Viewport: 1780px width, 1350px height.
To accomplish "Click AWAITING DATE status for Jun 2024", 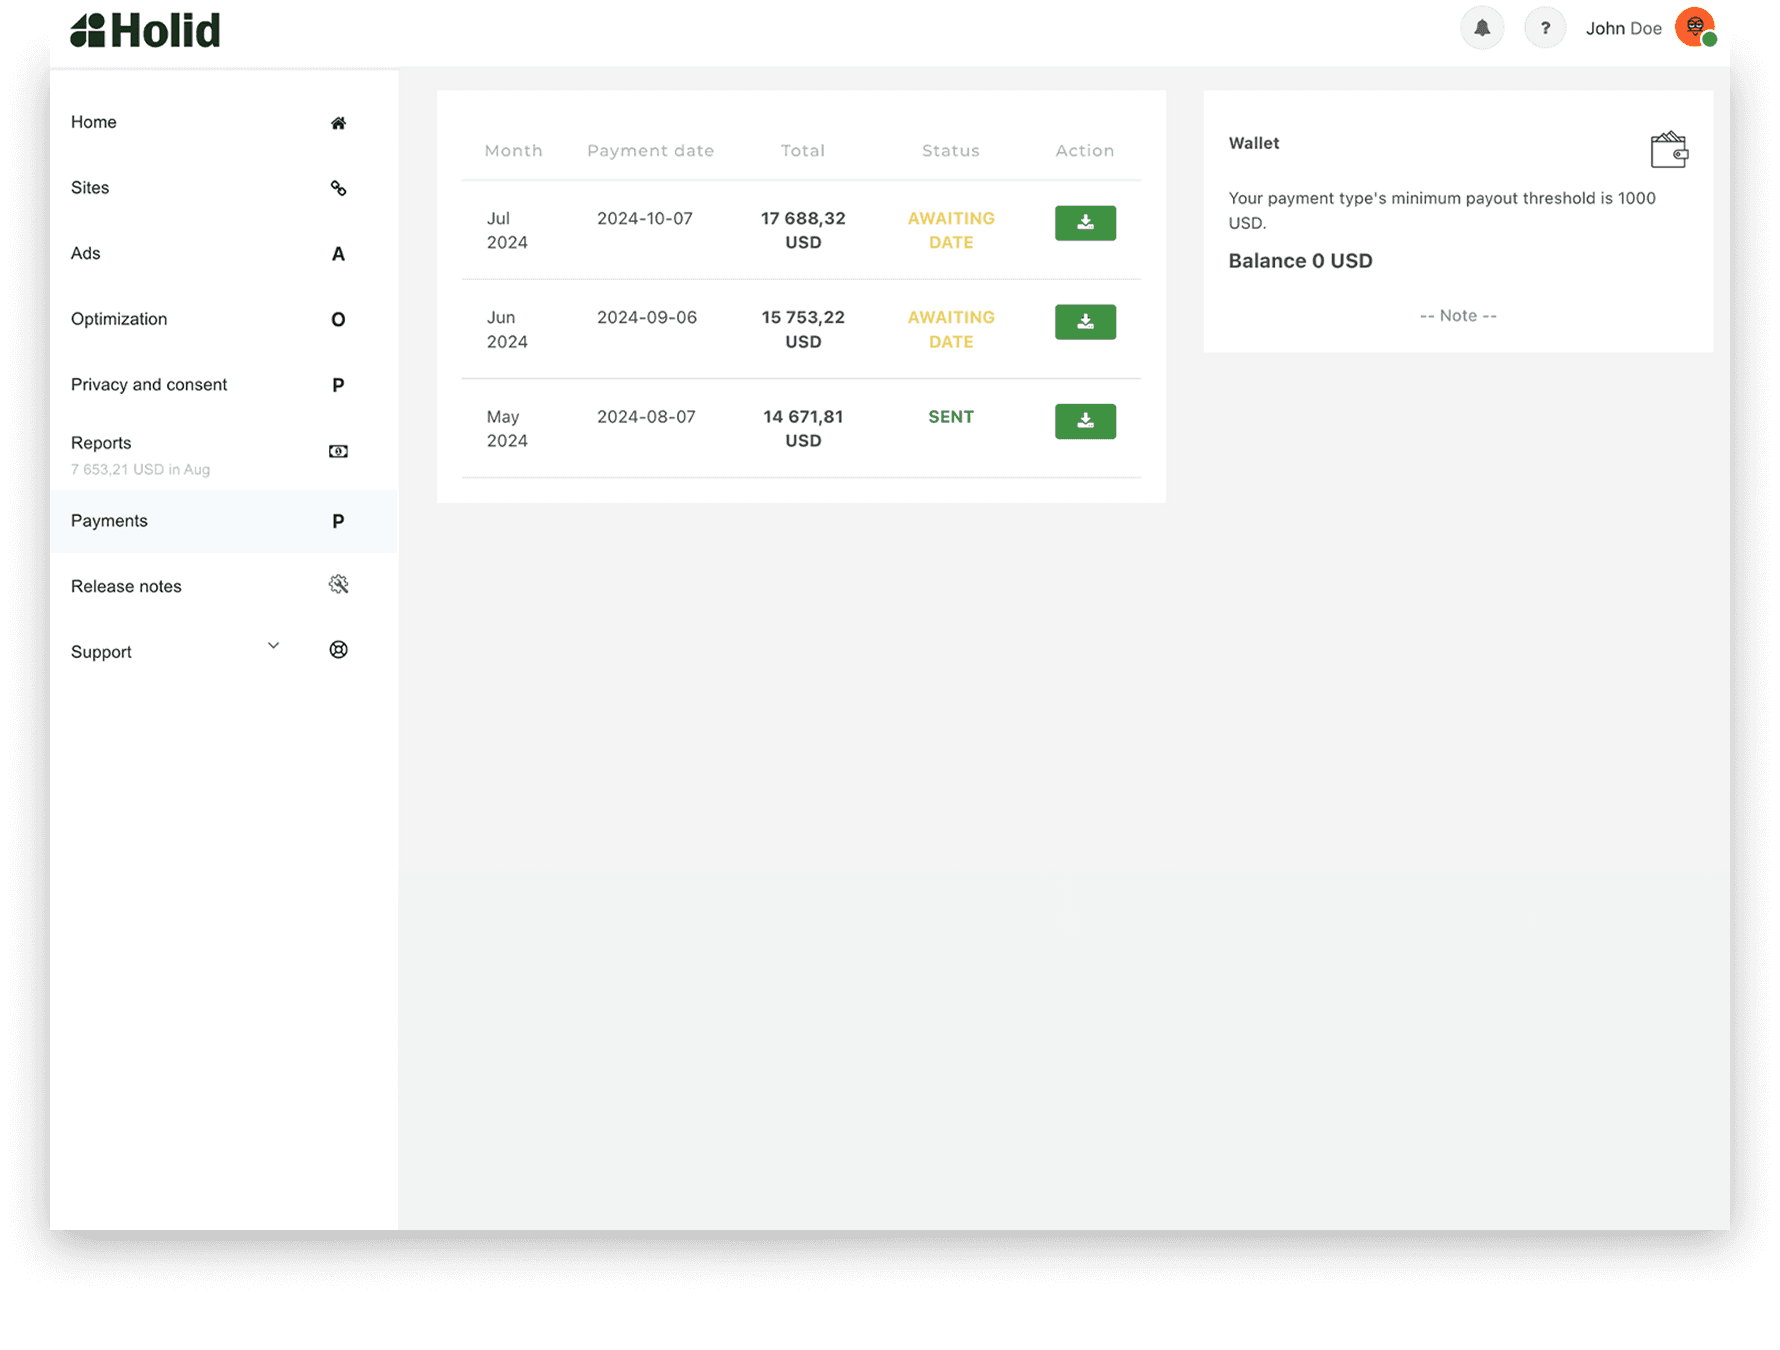I will click(951, 329).
